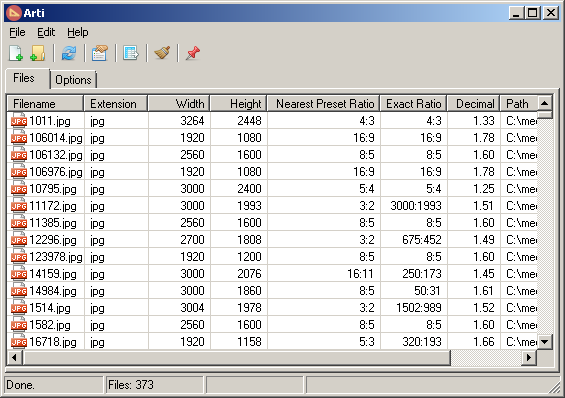
Task: Sort by Nearest Preset Ratio column header
Action: [x=324, y=104]
